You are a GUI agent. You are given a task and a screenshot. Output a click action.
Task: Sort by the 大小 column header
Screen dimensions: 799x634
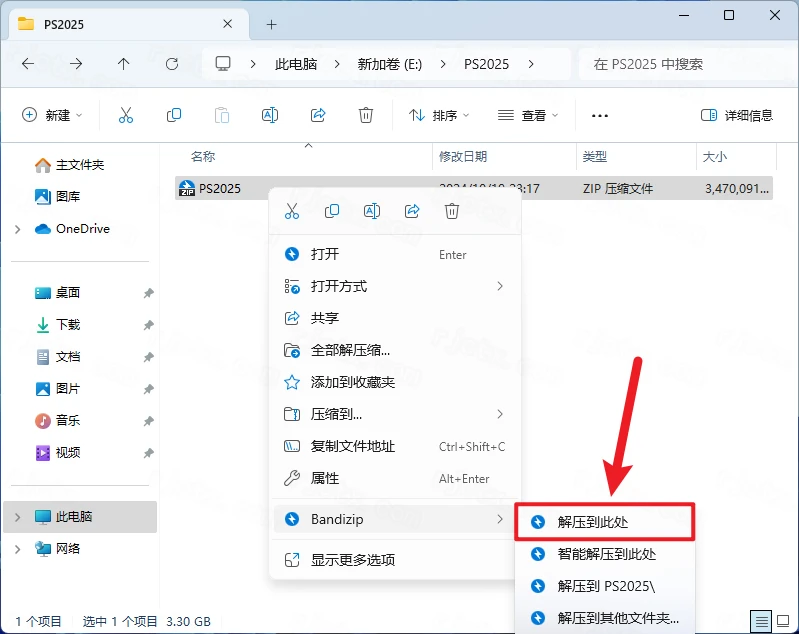point(715,156)
